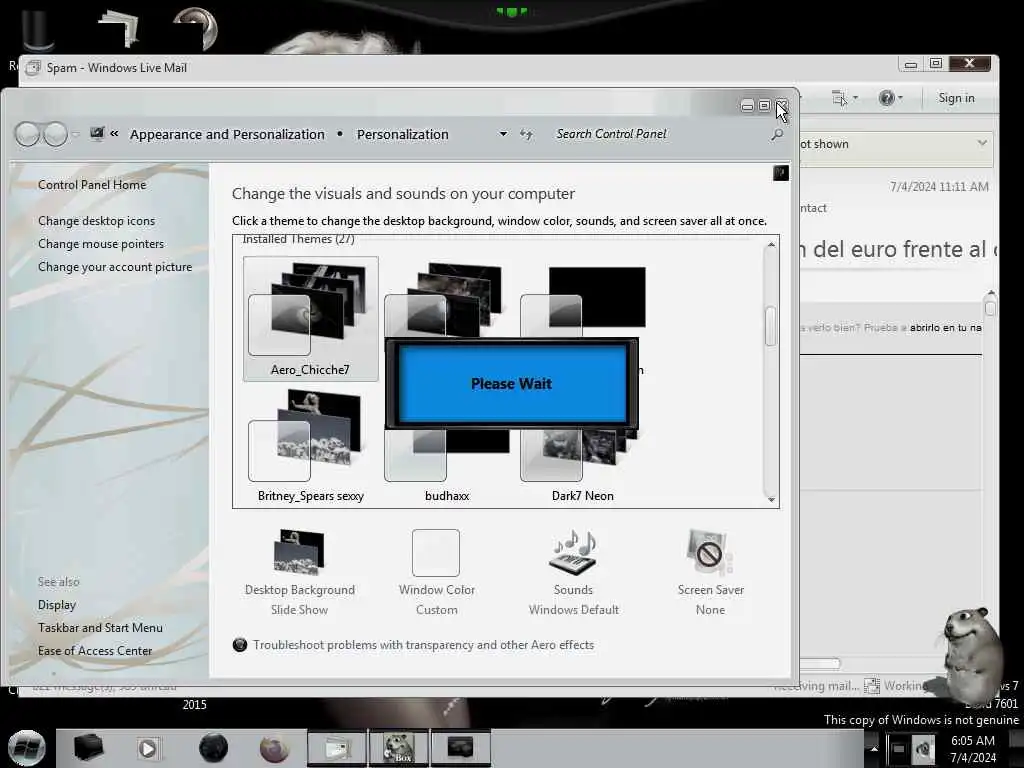The height and width of the screenshot is (768, 1024).
Task: Open Change mouse pointers link
Action: pos(101,244)
